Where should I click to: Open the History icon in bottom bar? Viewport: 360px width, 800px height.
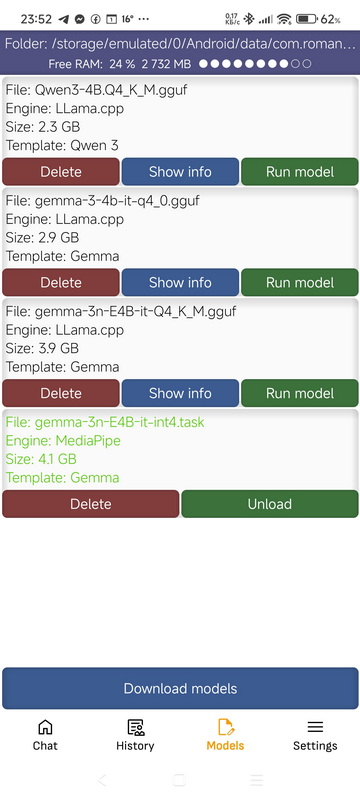(135, 727)
